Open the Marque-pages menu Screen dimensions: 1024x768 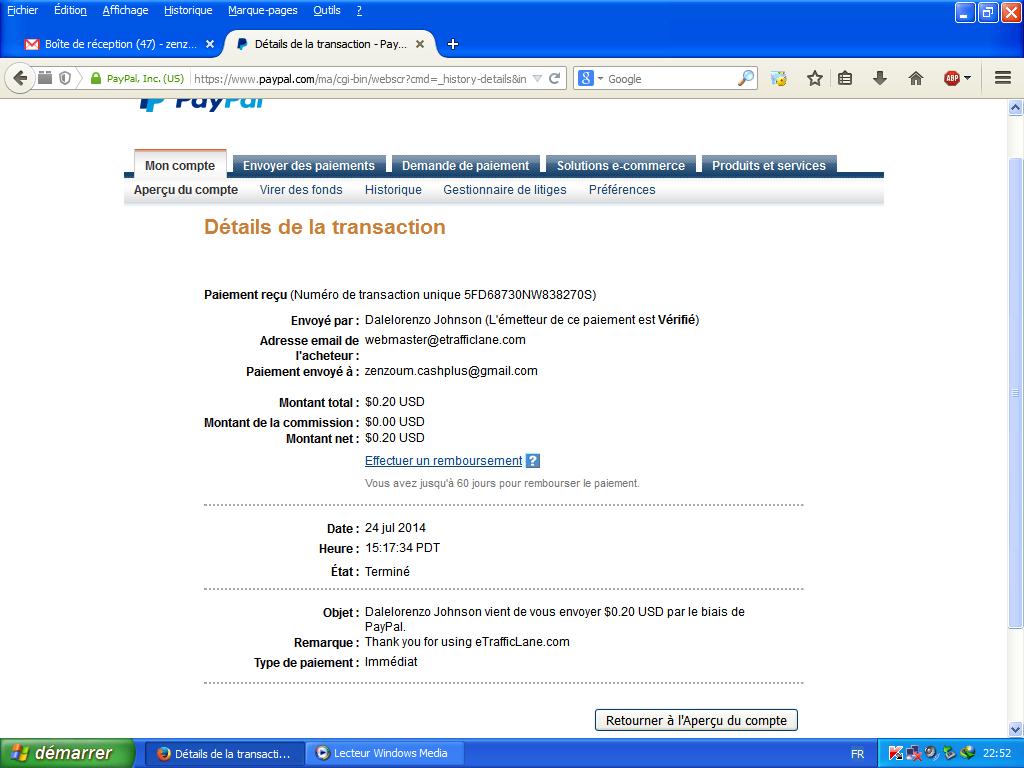[x=263, y=10]
